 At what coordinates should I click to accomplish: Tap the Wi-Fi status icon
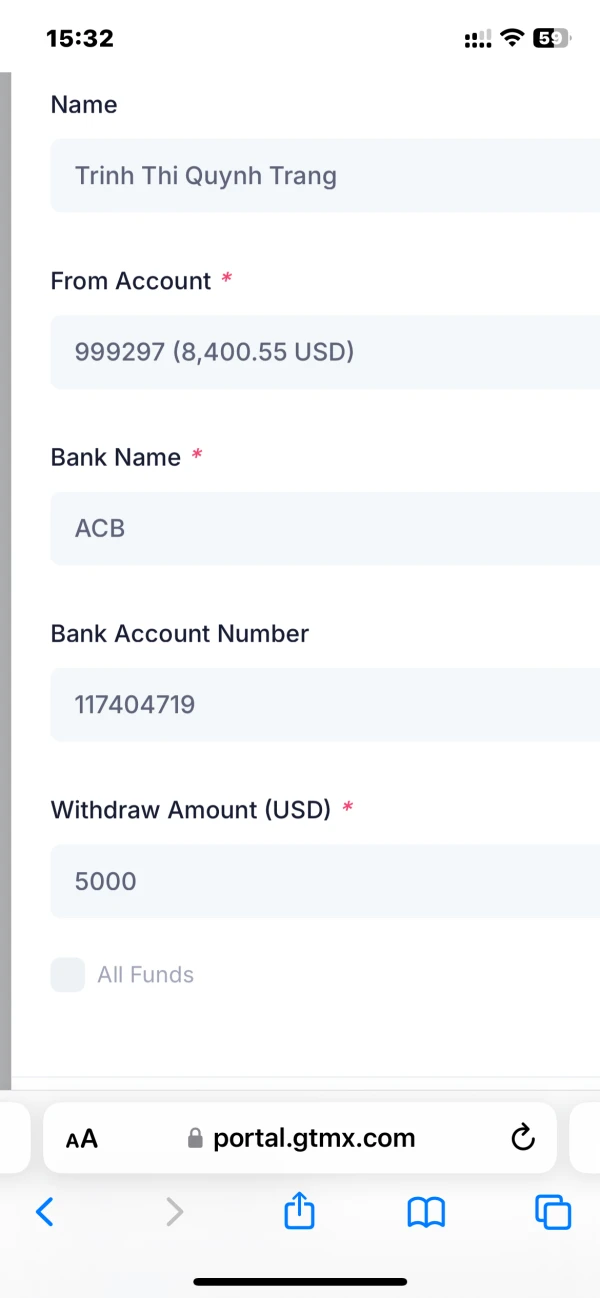click(513, 39)
